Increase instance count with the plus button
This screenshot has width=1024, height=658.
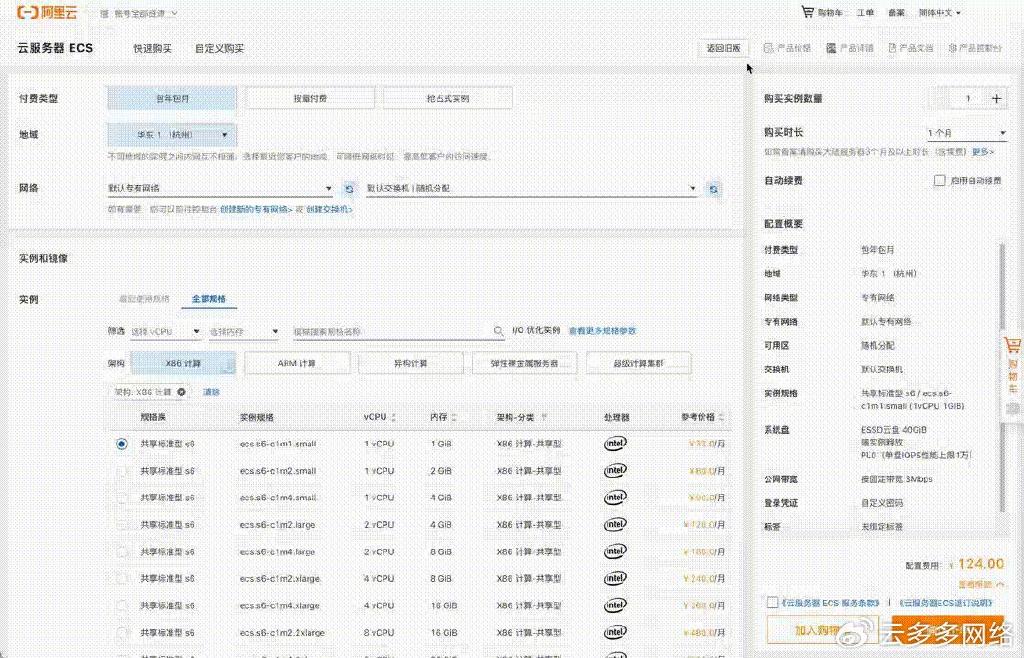tap(996, 99)
